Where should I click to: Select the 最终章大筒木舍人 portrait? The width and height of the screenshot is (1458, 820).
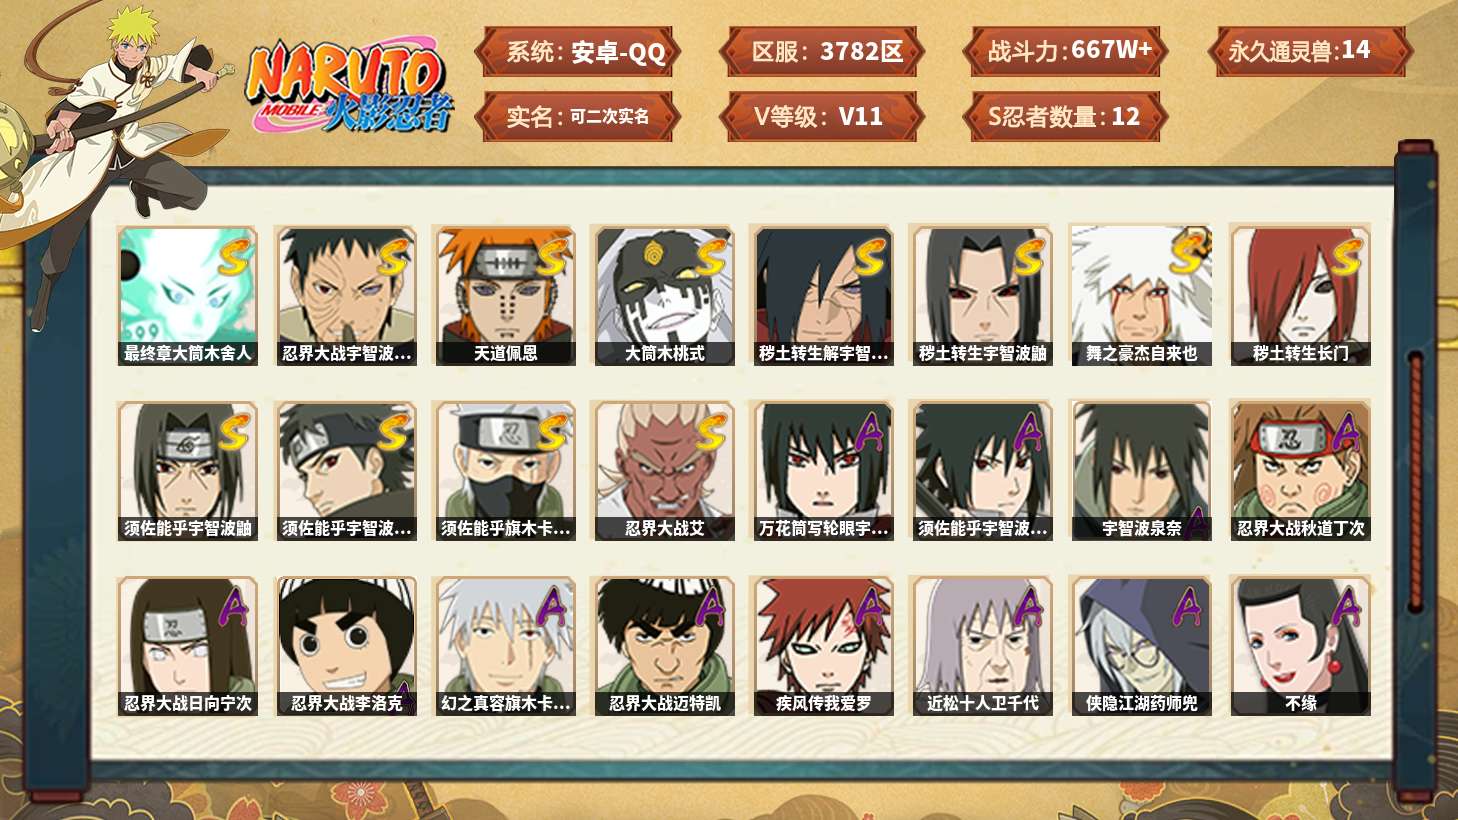pyautogui.click(x=187, y=296)
